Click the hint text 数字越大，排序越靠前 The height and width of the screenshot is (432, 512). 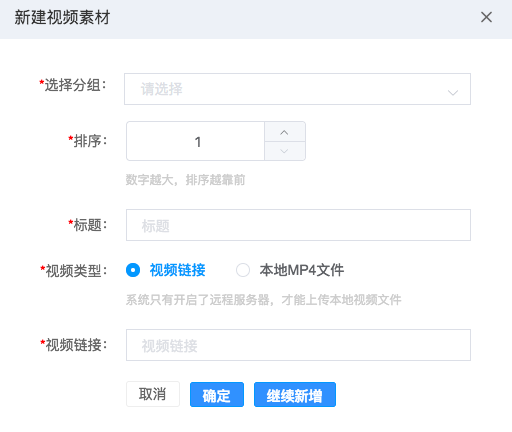(185, 180)
